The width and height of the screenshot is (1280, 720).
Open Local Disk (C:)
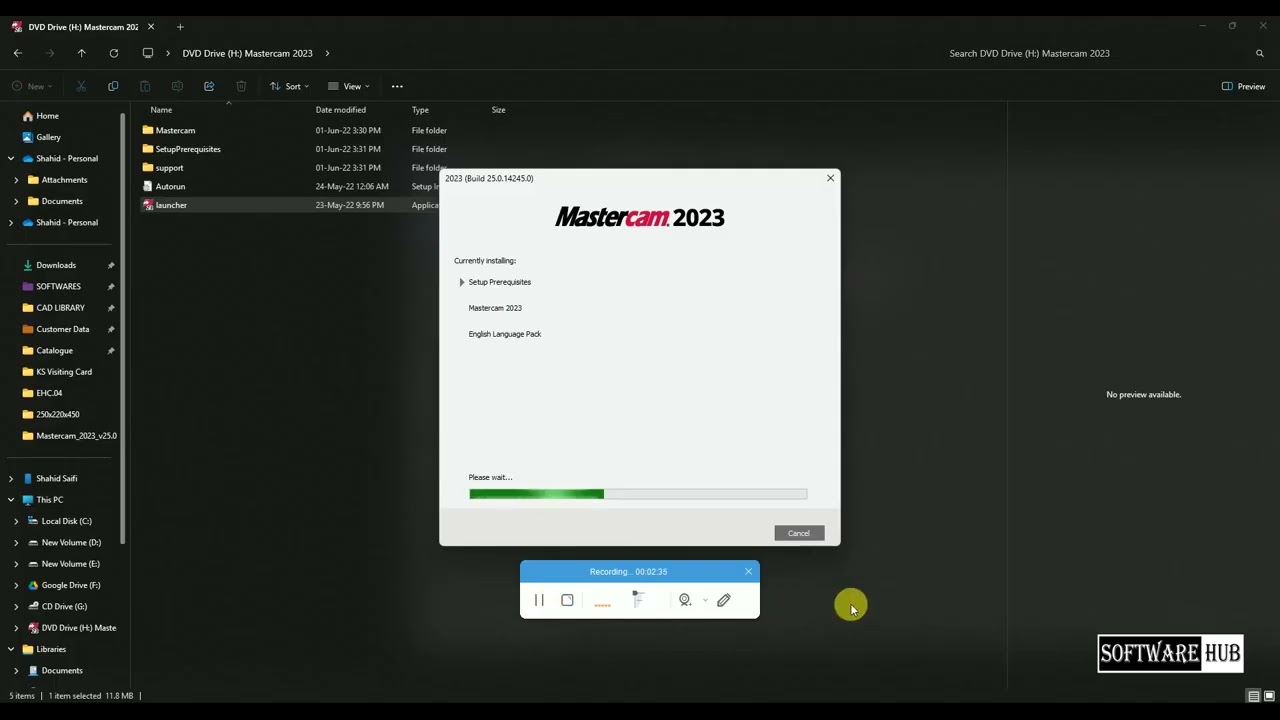(66, 521)
